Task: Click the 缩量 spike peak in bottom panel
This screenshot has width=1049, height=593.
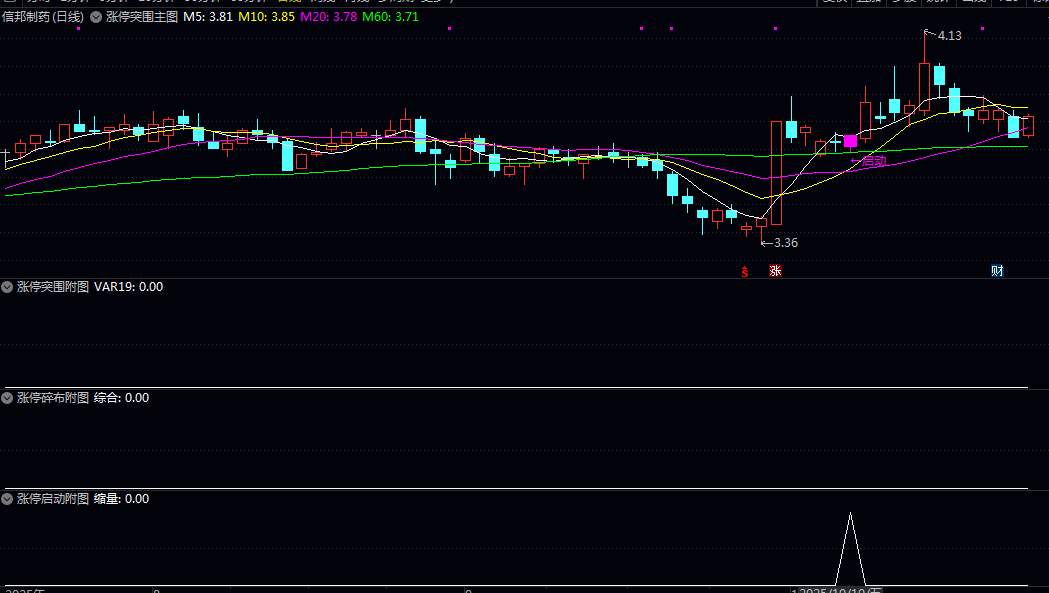Action: [850, 515]
